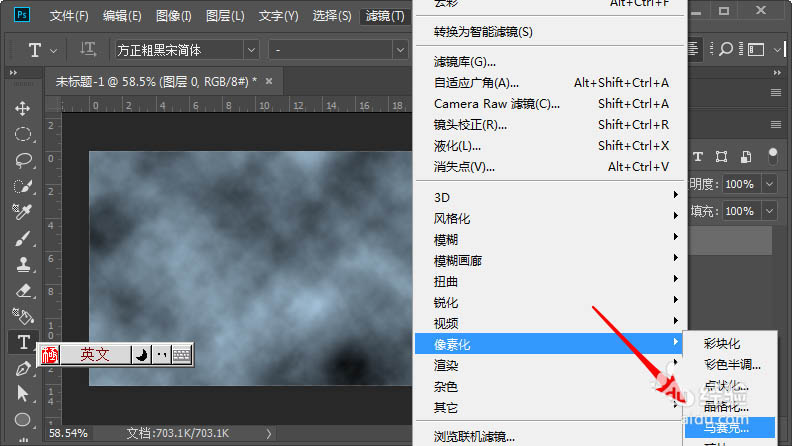Select the Pen tool
This screenshot has height=446, width=792.
(22, 368)
